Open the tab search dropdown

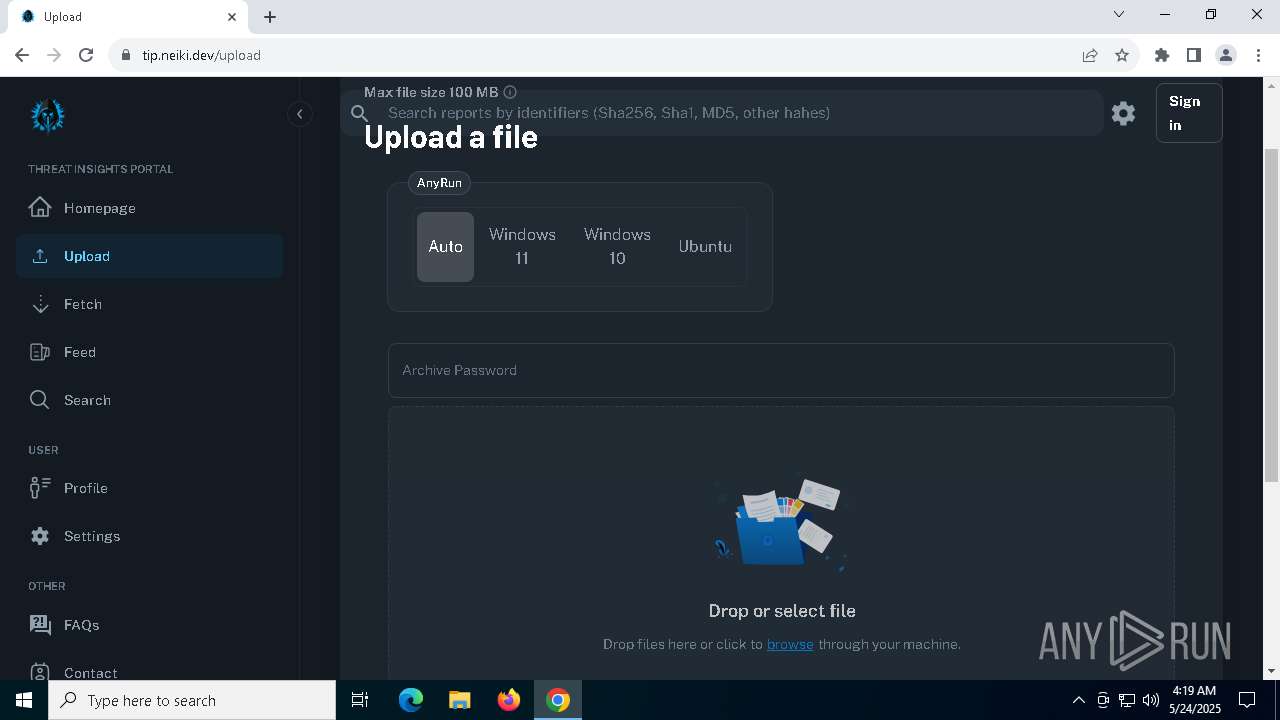click(x=1119, y=15)
